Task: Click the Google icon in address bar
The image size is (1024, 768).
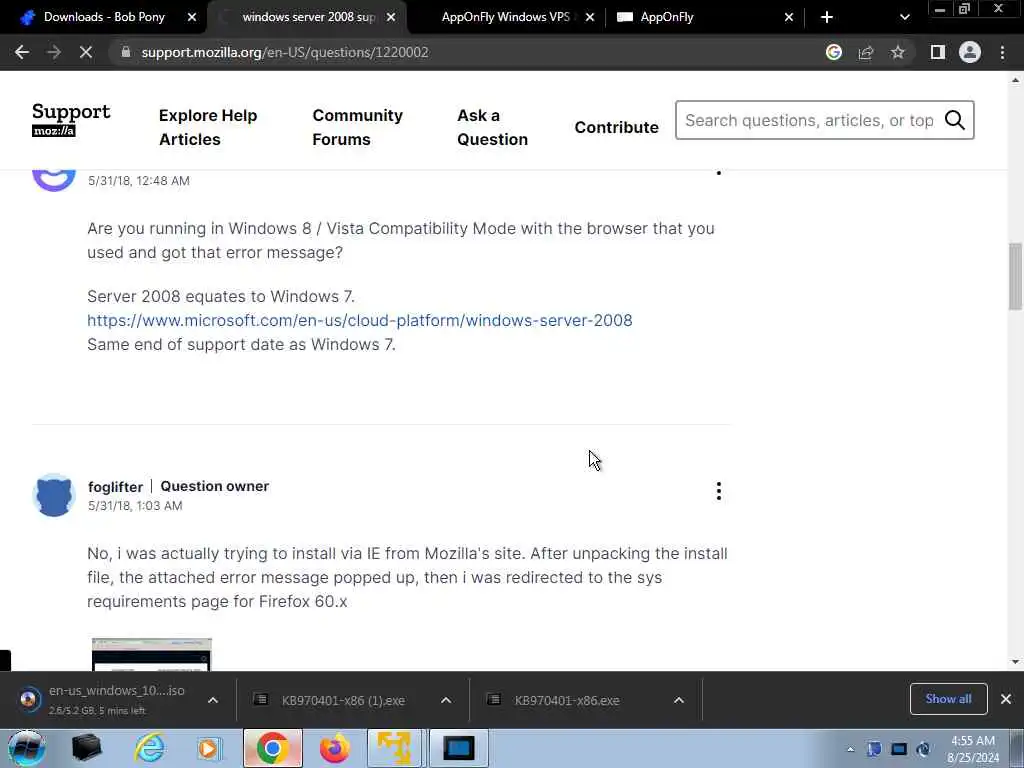Action: pos(833,52)
